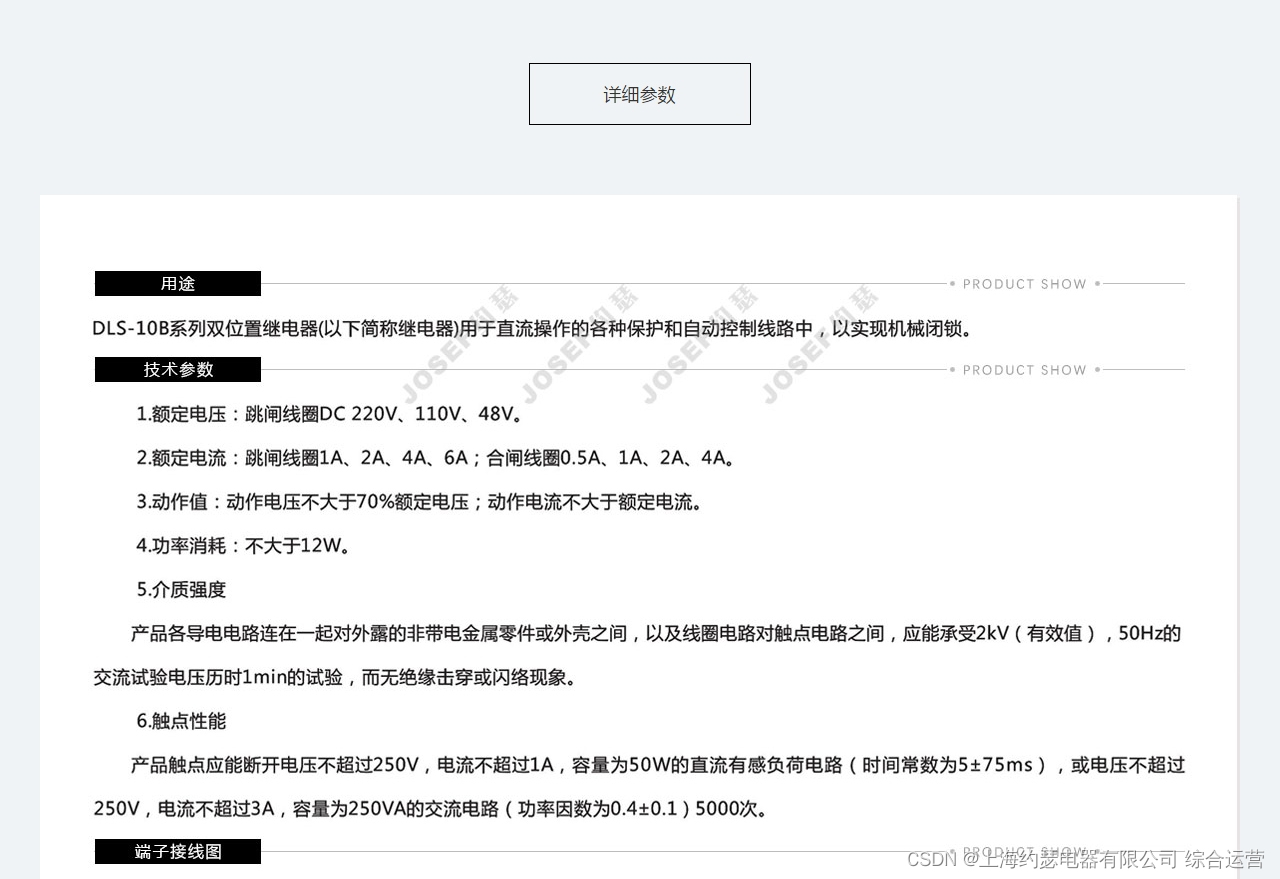Click the DLS-10B系列双位置继电器 description sentence
Screen dimensions: 1280x879
pos(532,329)
